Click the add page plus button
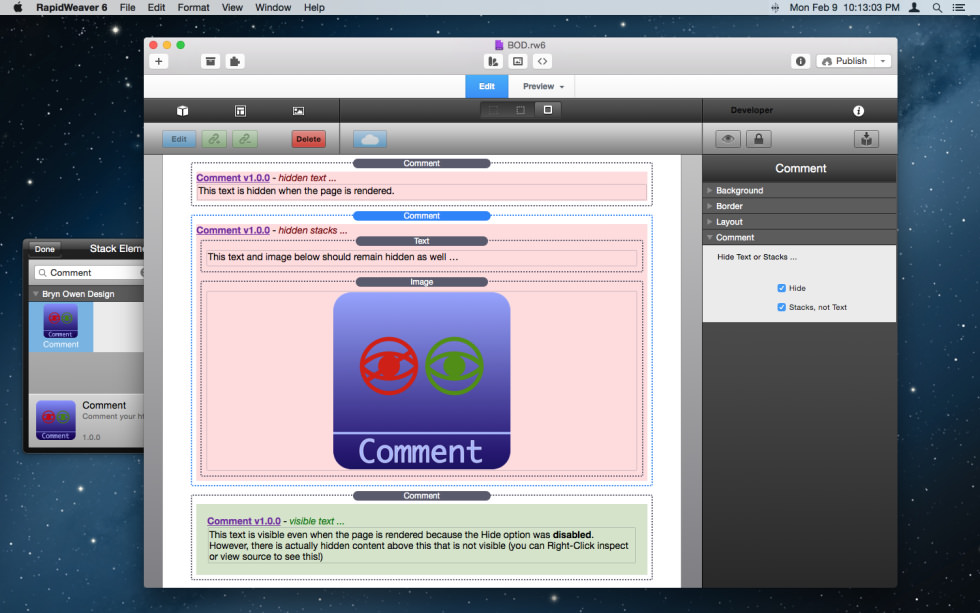Screen dimensions: 980x613 159,61
